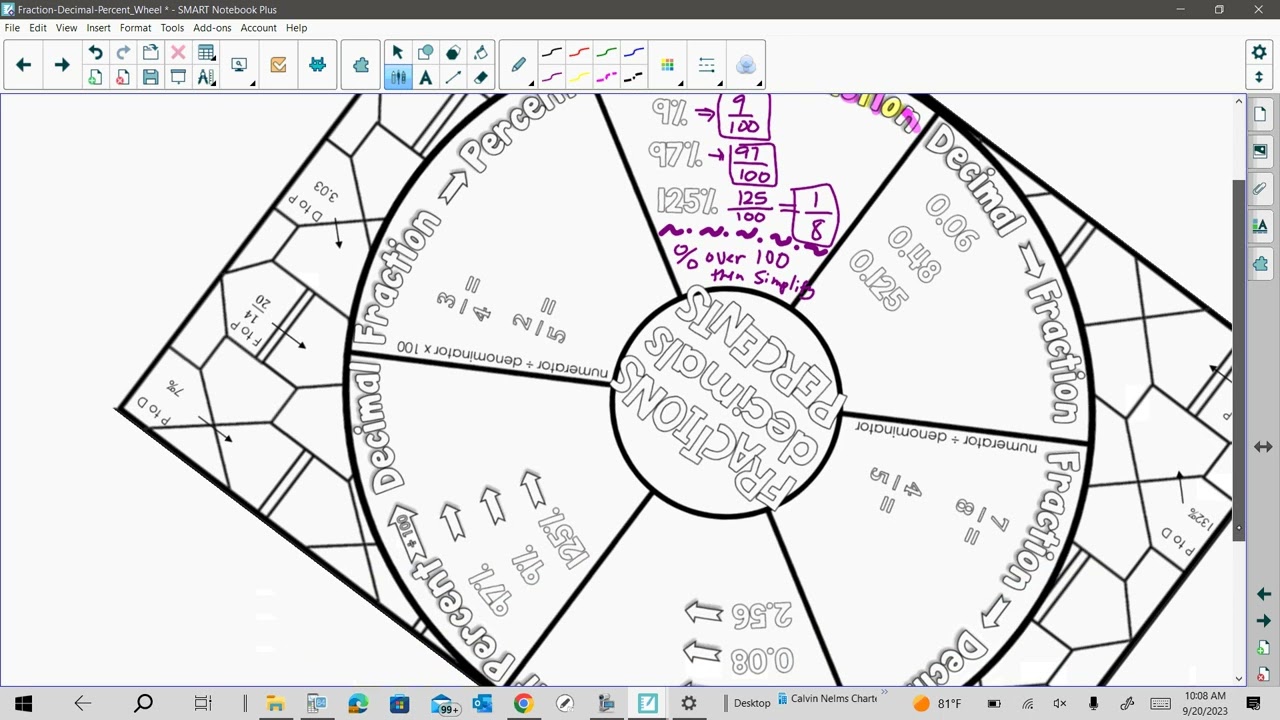Open the Account menu
Image resolution: width=1280 pixels, height=720 pixels.
click(x=258, y=28)
